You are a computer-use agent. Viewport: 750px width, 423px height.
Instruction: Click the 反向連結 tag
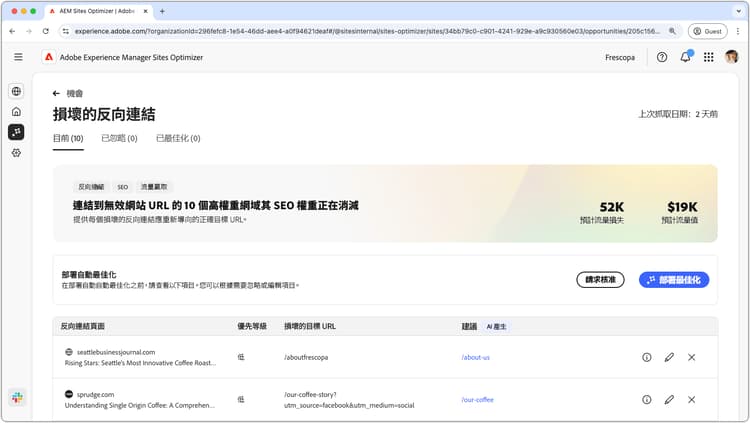point(91,187)
